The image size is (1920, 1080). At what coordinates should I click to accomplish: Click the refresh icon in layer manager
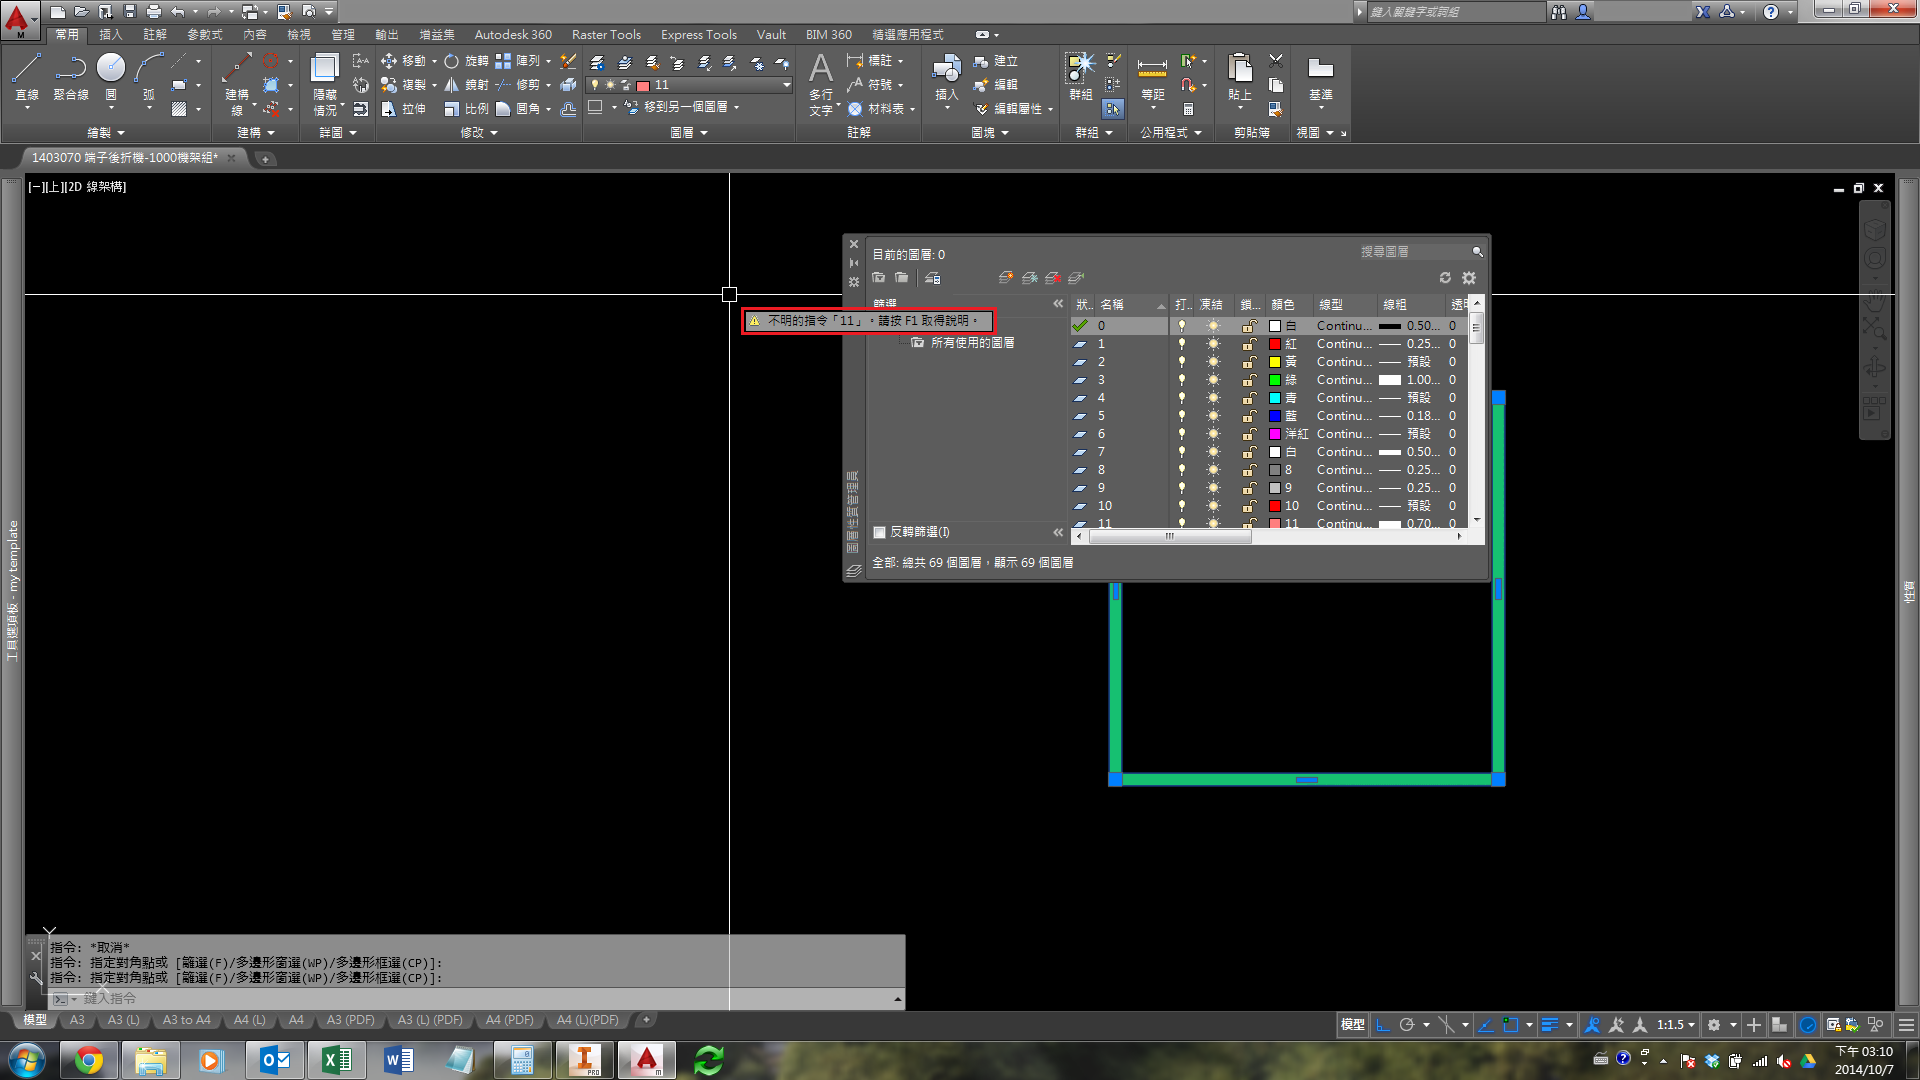coord(1445,278)
